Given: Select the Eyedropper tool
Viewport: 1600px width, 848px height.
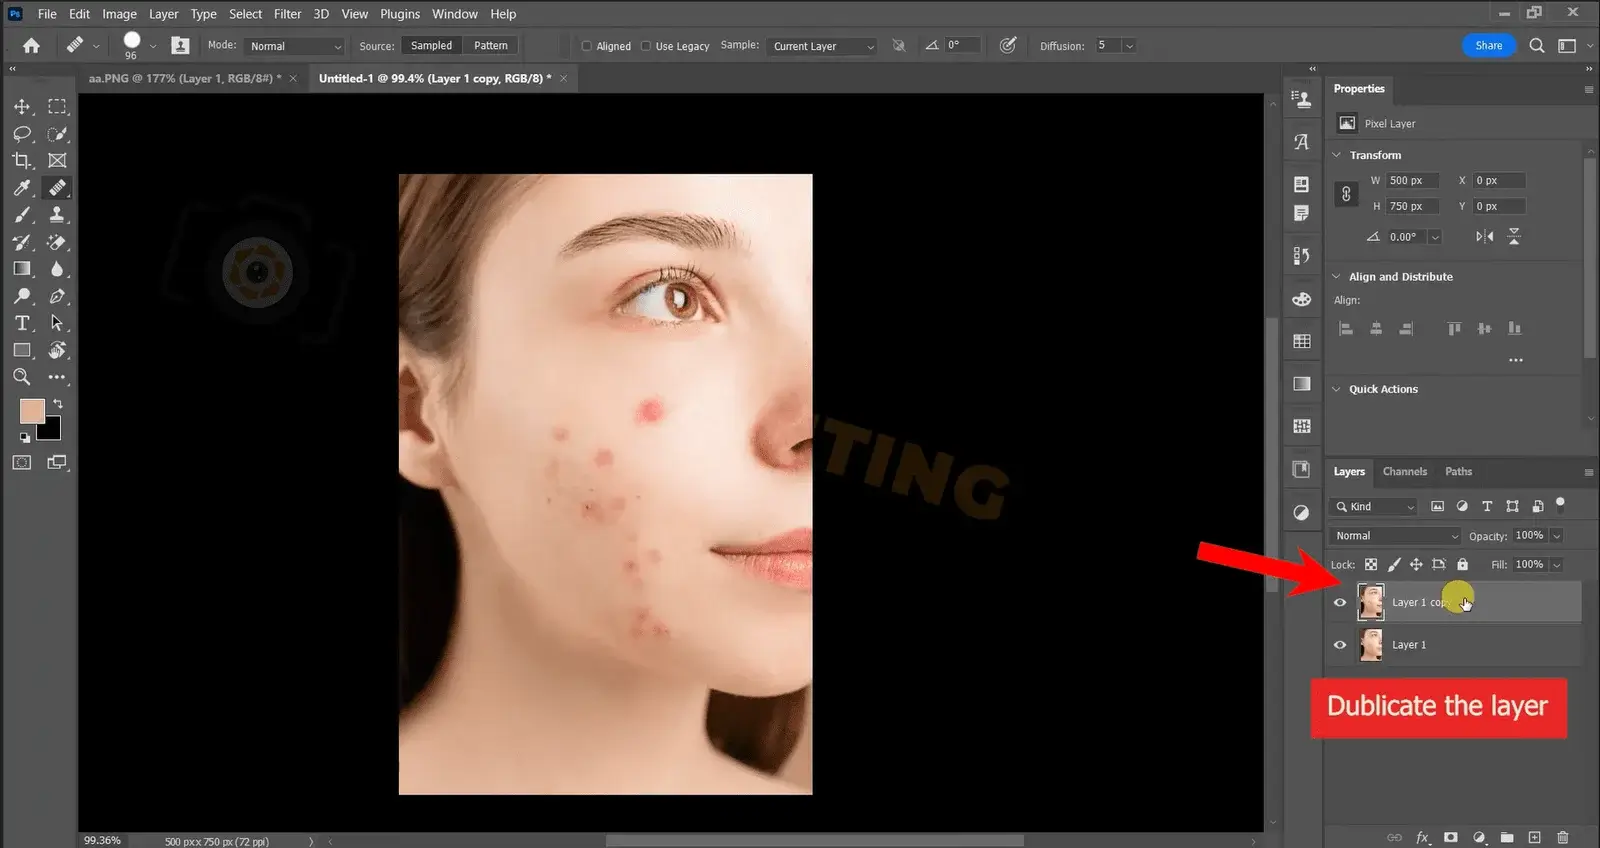Looking at the screenshot, I should (22, 188).
